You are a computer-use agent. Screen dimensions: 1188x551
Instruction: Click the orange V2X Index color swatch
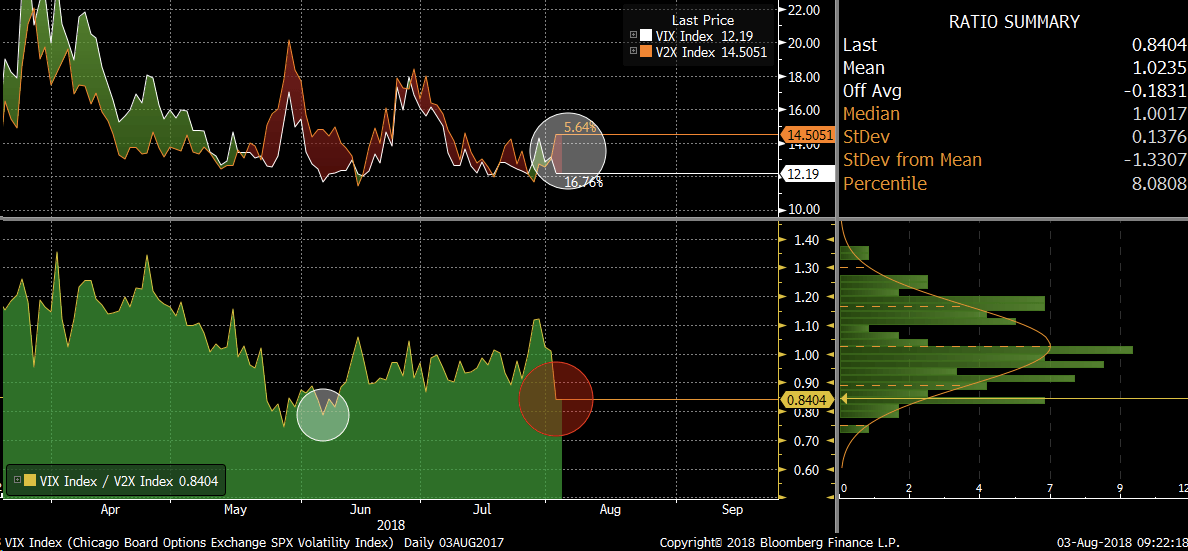click(x=646, y=52)
